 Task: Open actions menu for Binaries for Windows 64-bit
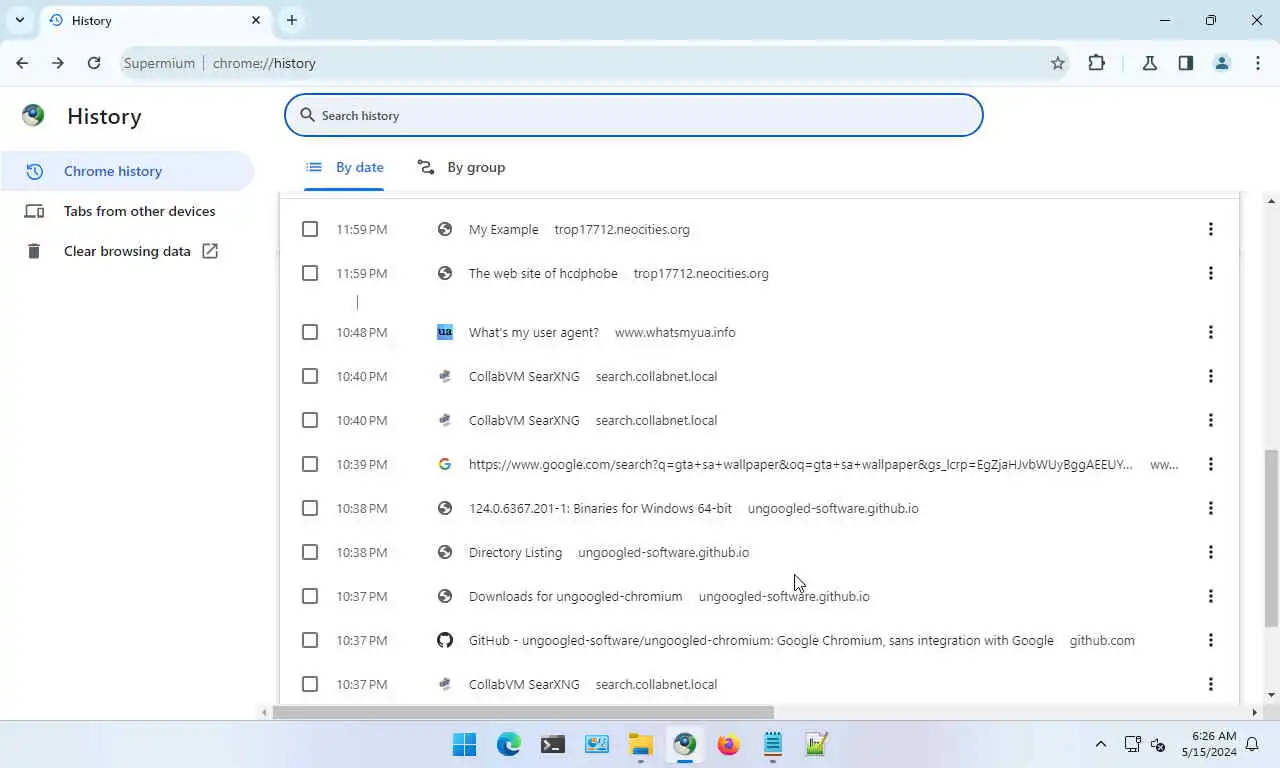[x=1210, y=508]
